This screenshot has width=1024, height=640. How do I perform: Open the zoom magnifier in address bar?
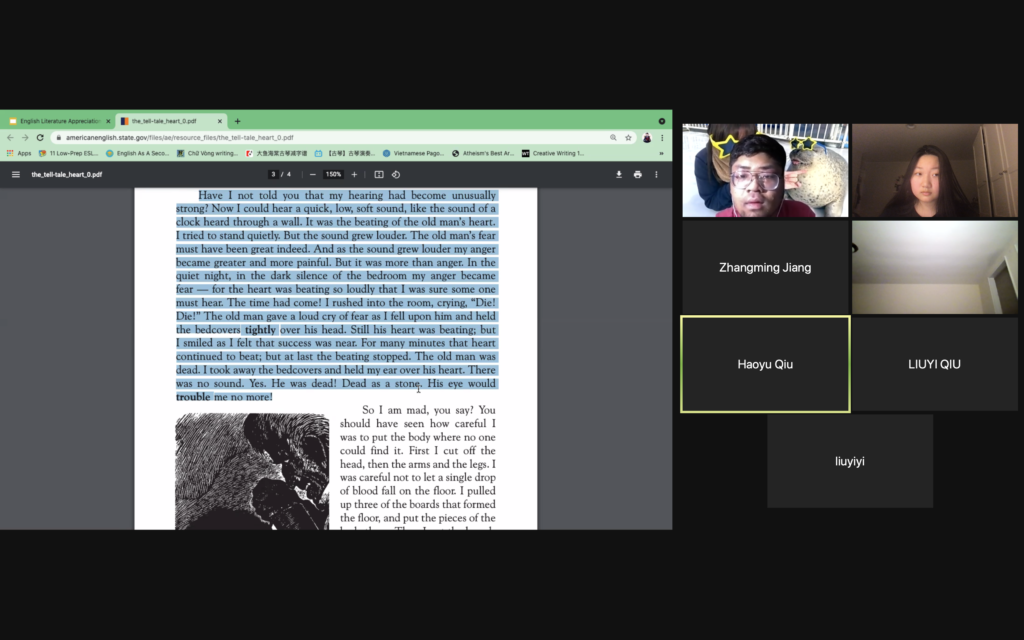point(613,138)
